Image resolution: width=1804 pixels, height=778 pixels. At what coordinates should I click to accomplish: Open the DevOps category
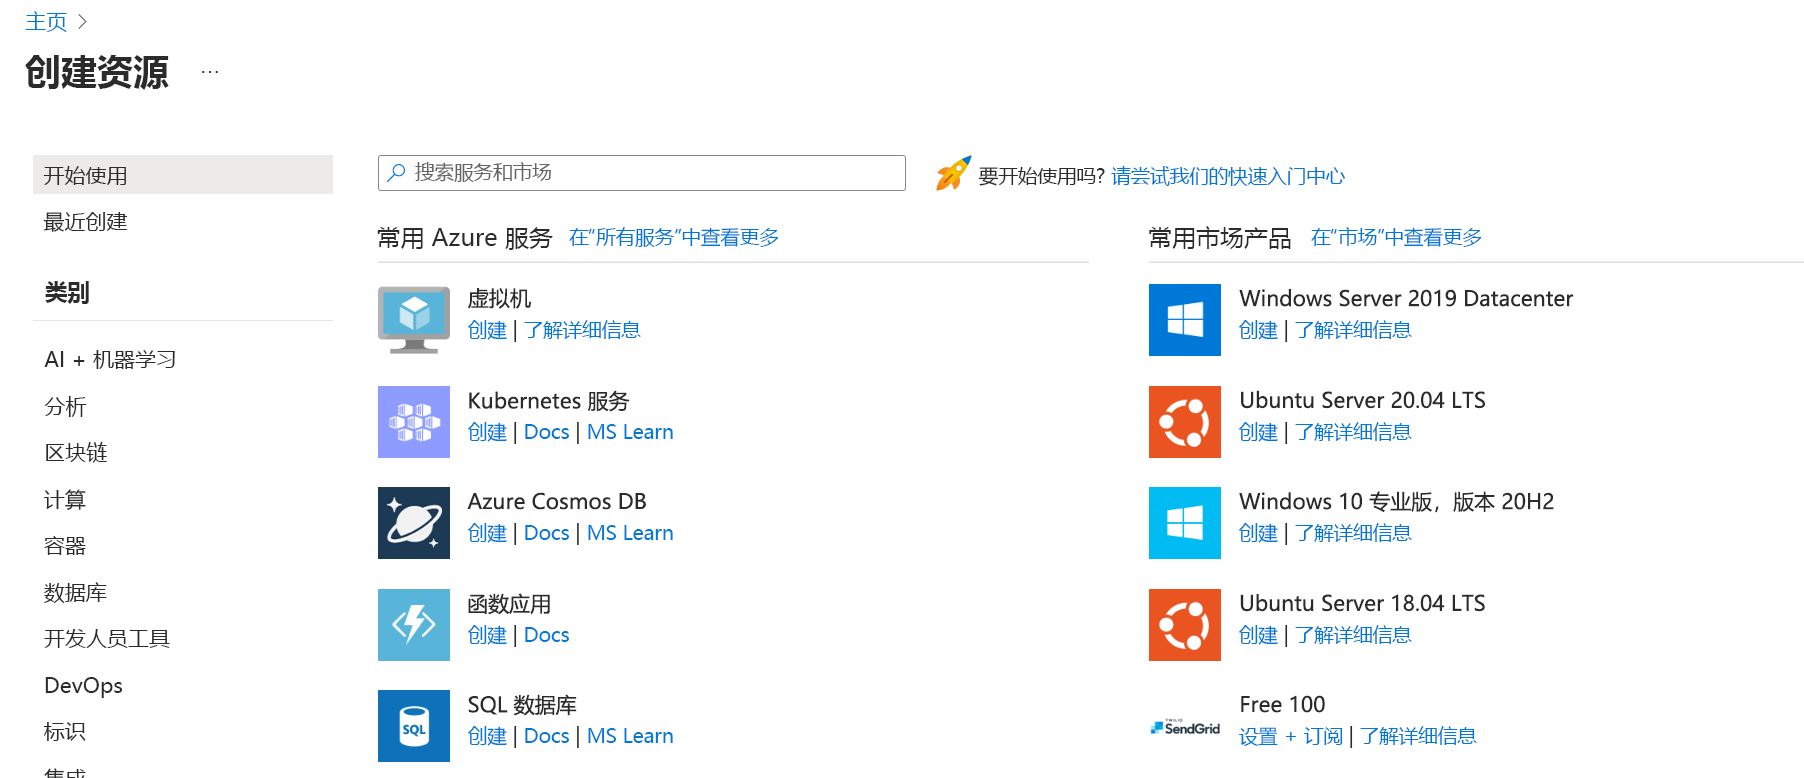click(84, 685)
